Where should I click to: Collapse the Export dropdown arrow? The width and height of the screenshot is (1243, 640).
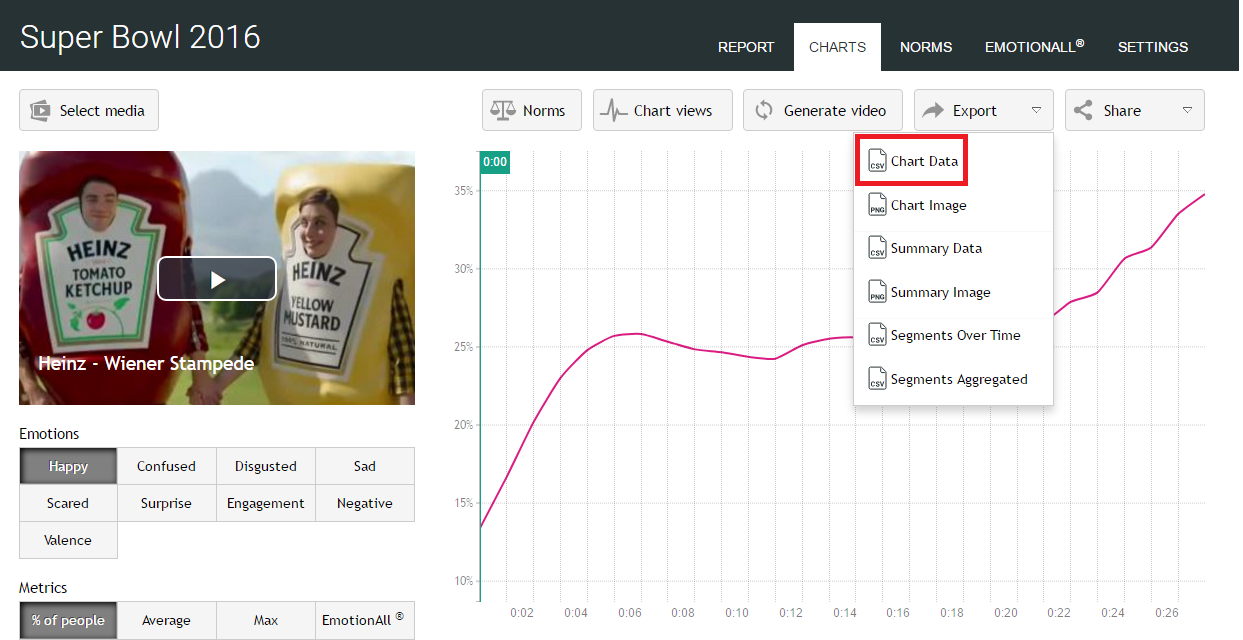1037,111
